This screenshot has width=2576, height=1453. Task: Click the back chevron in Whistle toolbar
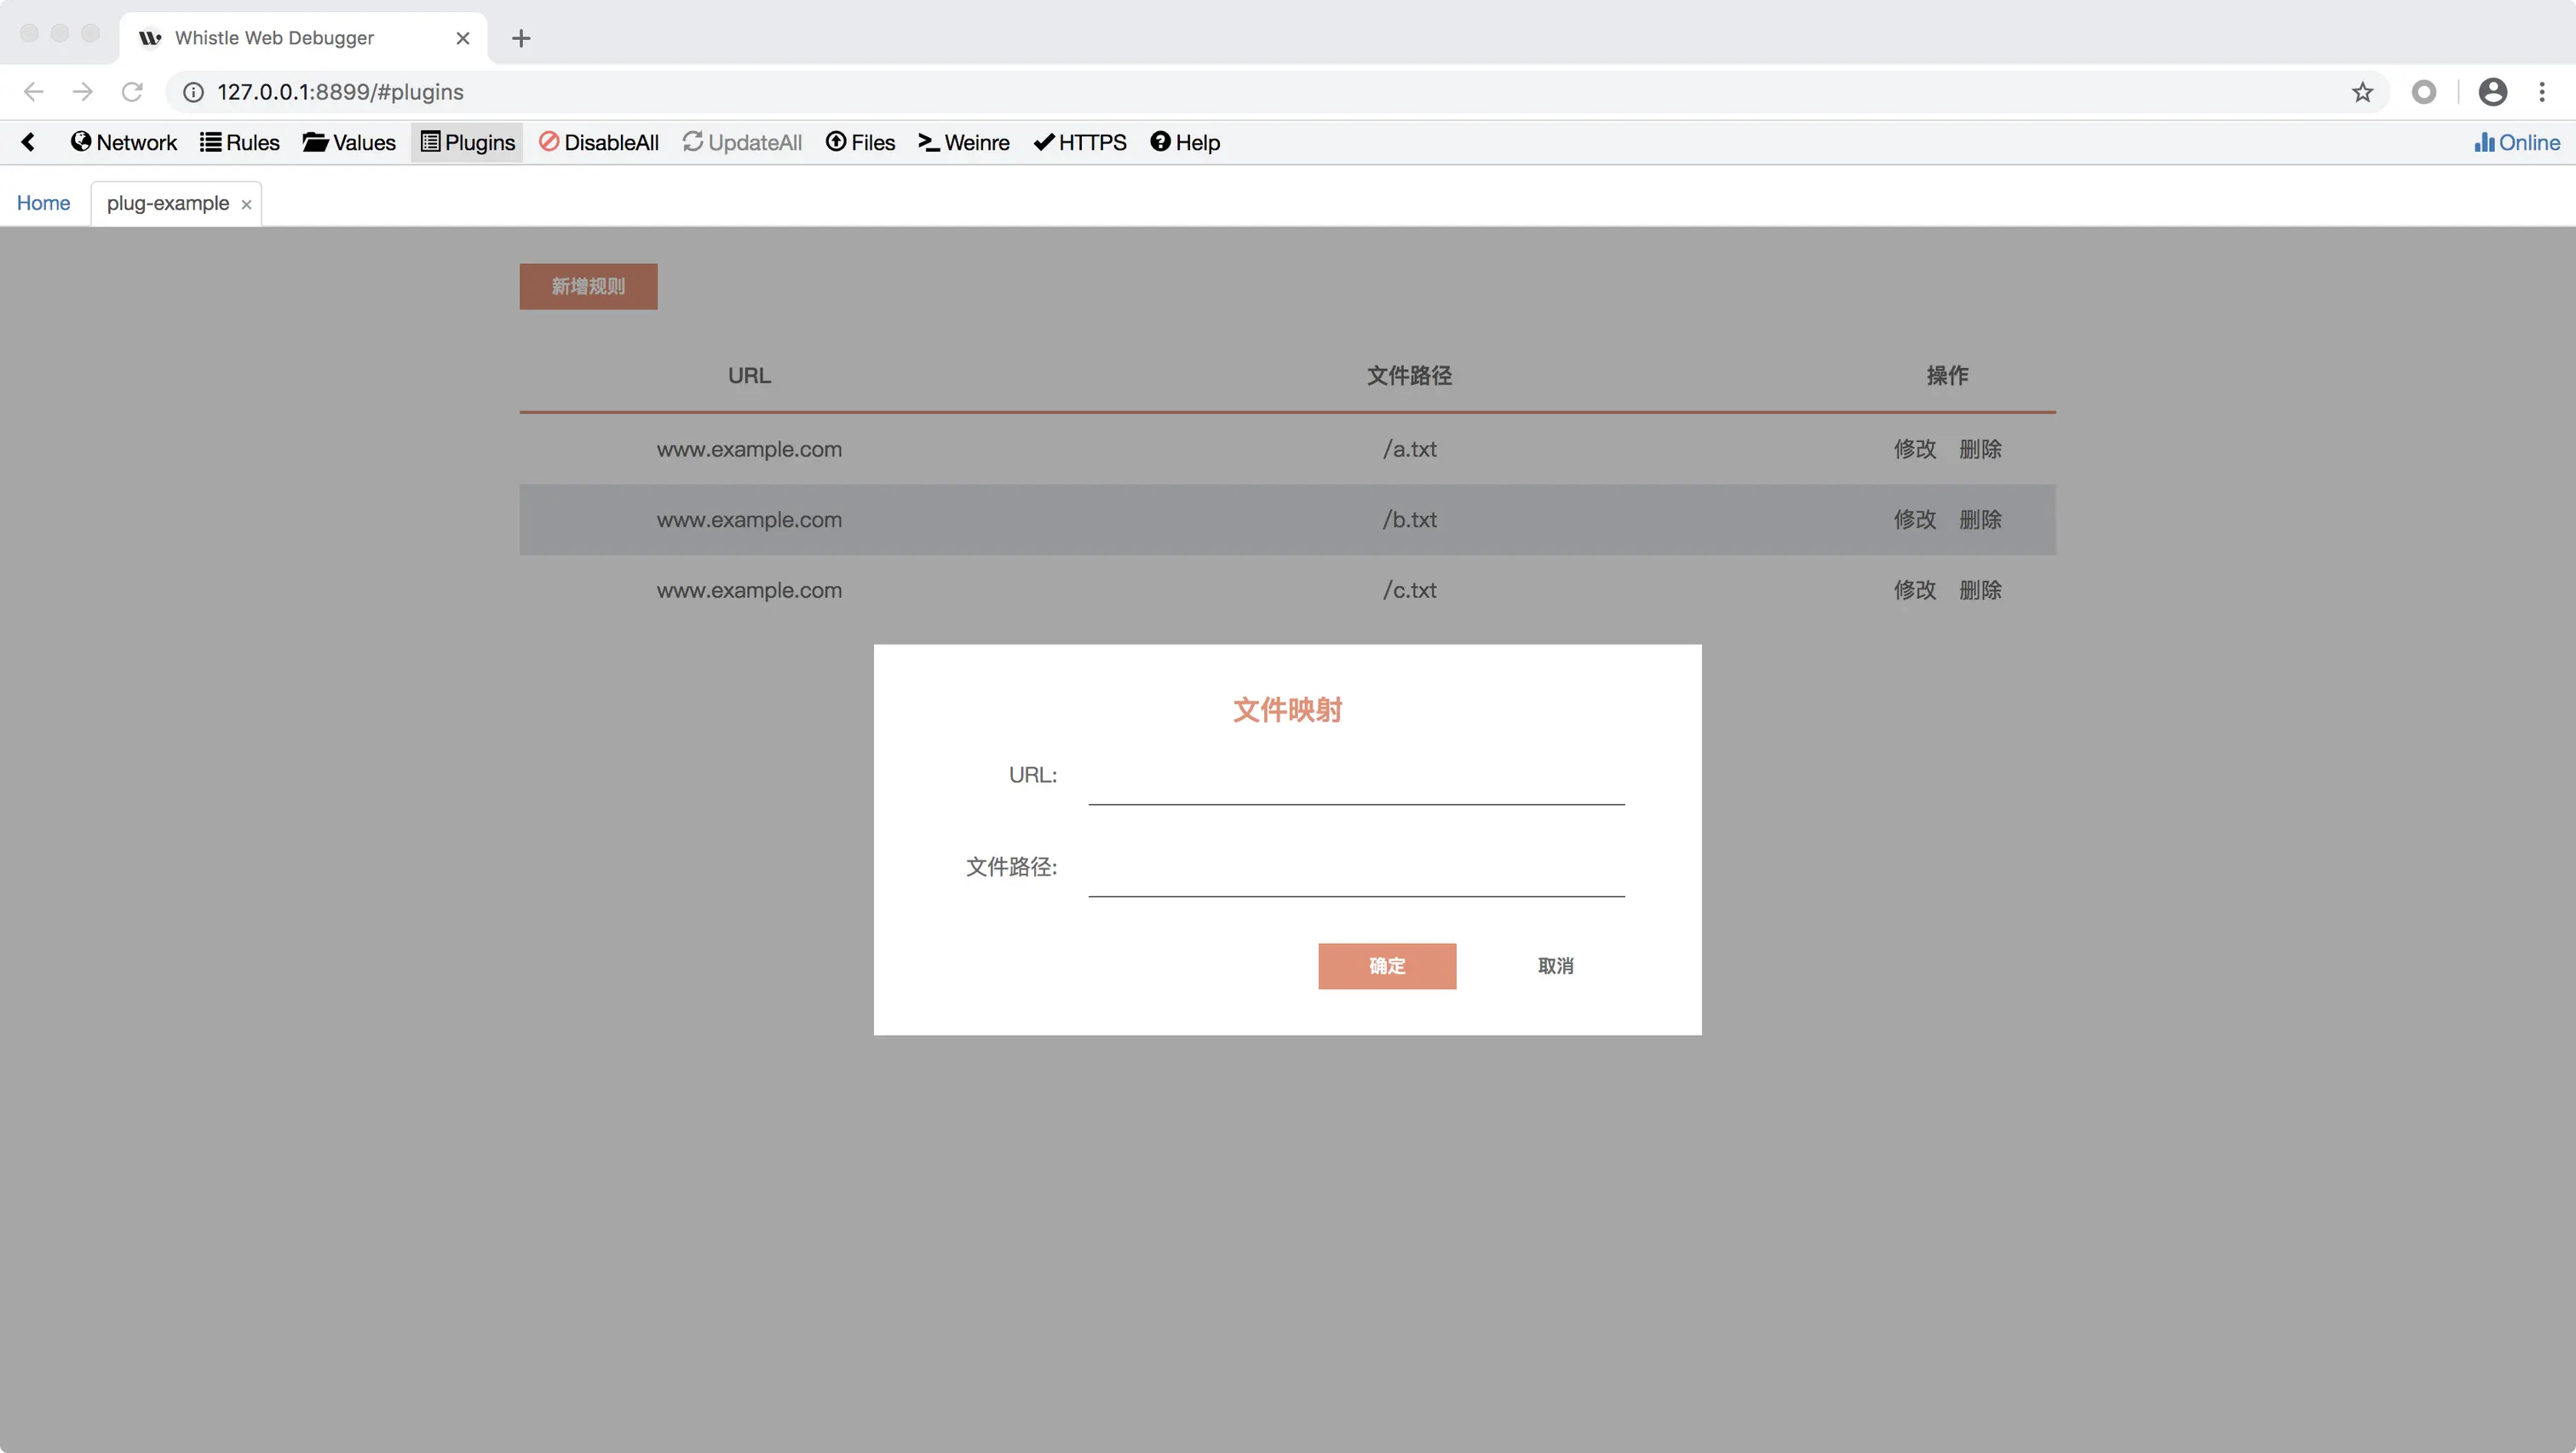(29, 142)
